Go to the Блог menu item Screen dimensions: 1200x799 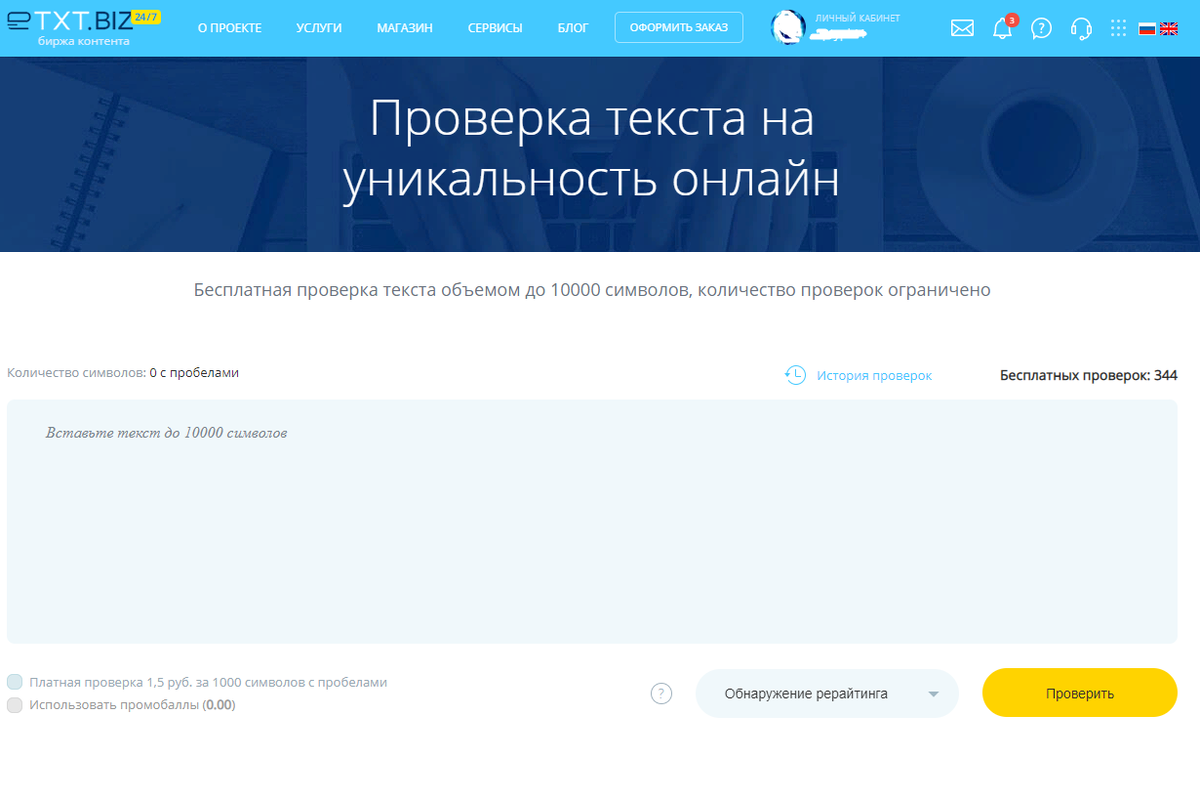pos(572,28)
